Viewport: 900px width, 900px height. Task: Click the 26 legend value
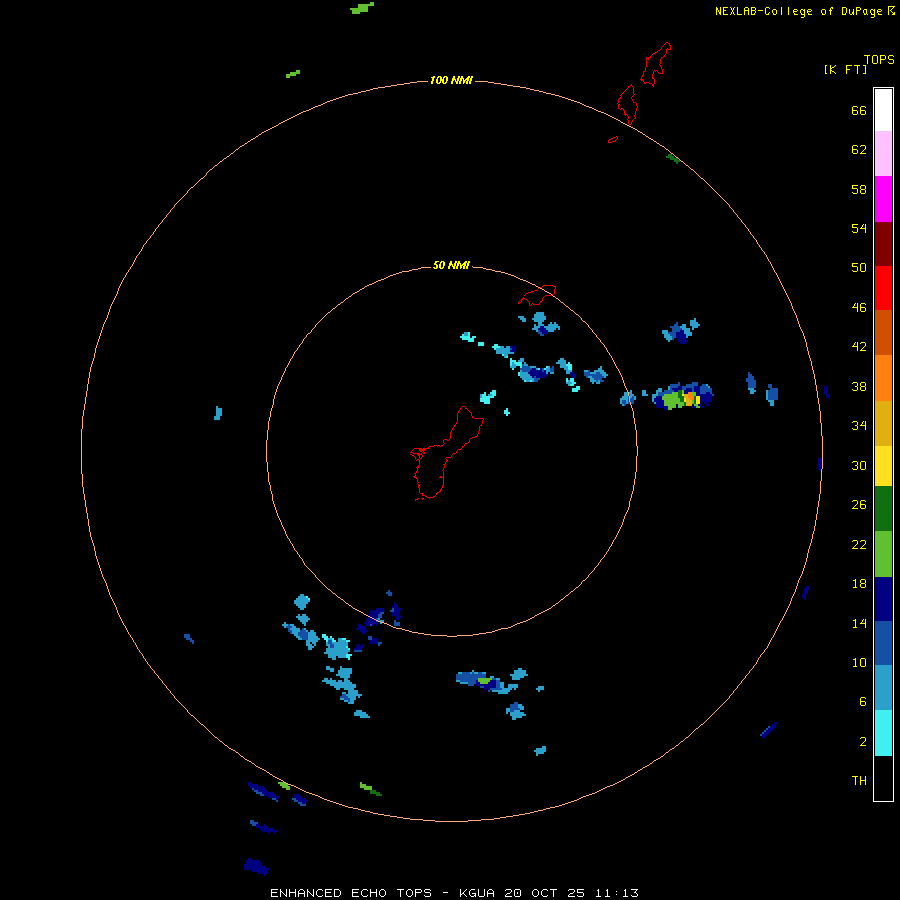[859, 505]
